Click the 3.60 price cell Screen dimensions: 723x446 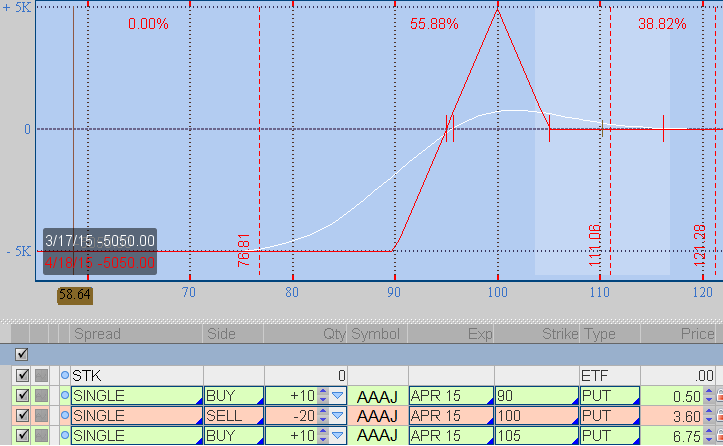pos(672,416)
